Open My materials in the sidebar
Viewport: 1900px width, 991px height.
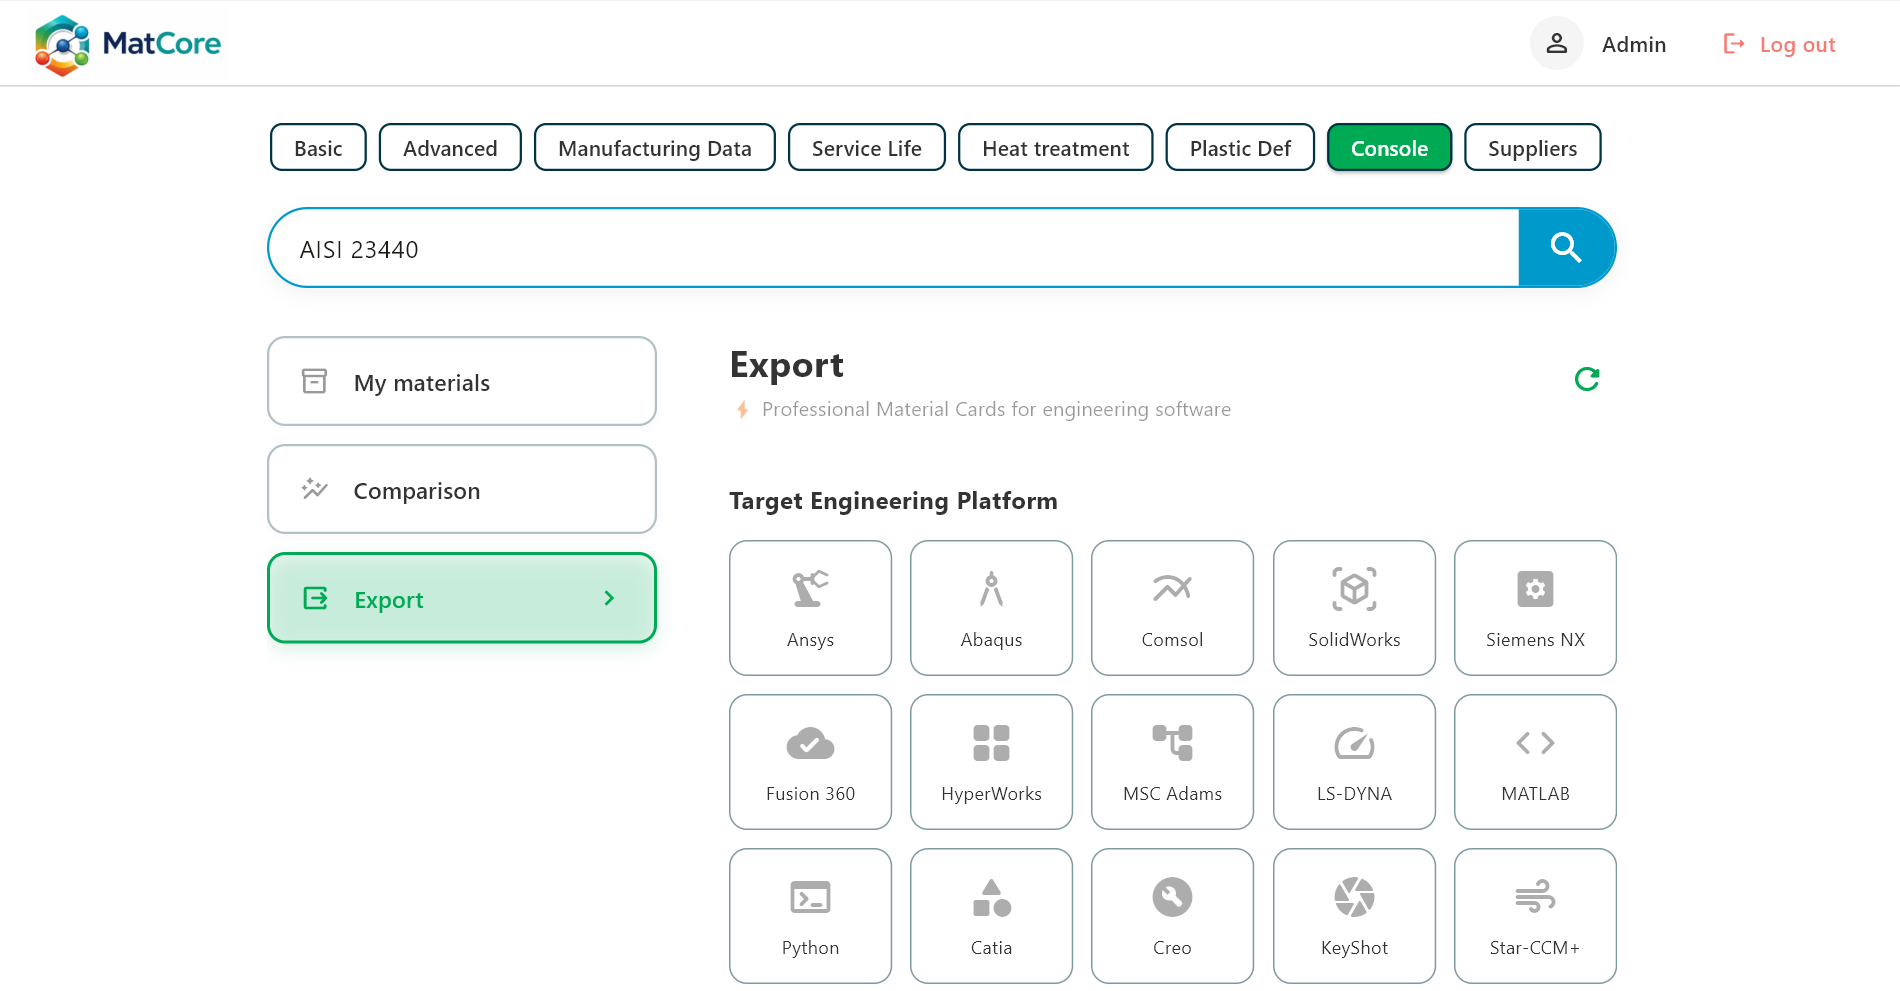[x=462, y=381]
